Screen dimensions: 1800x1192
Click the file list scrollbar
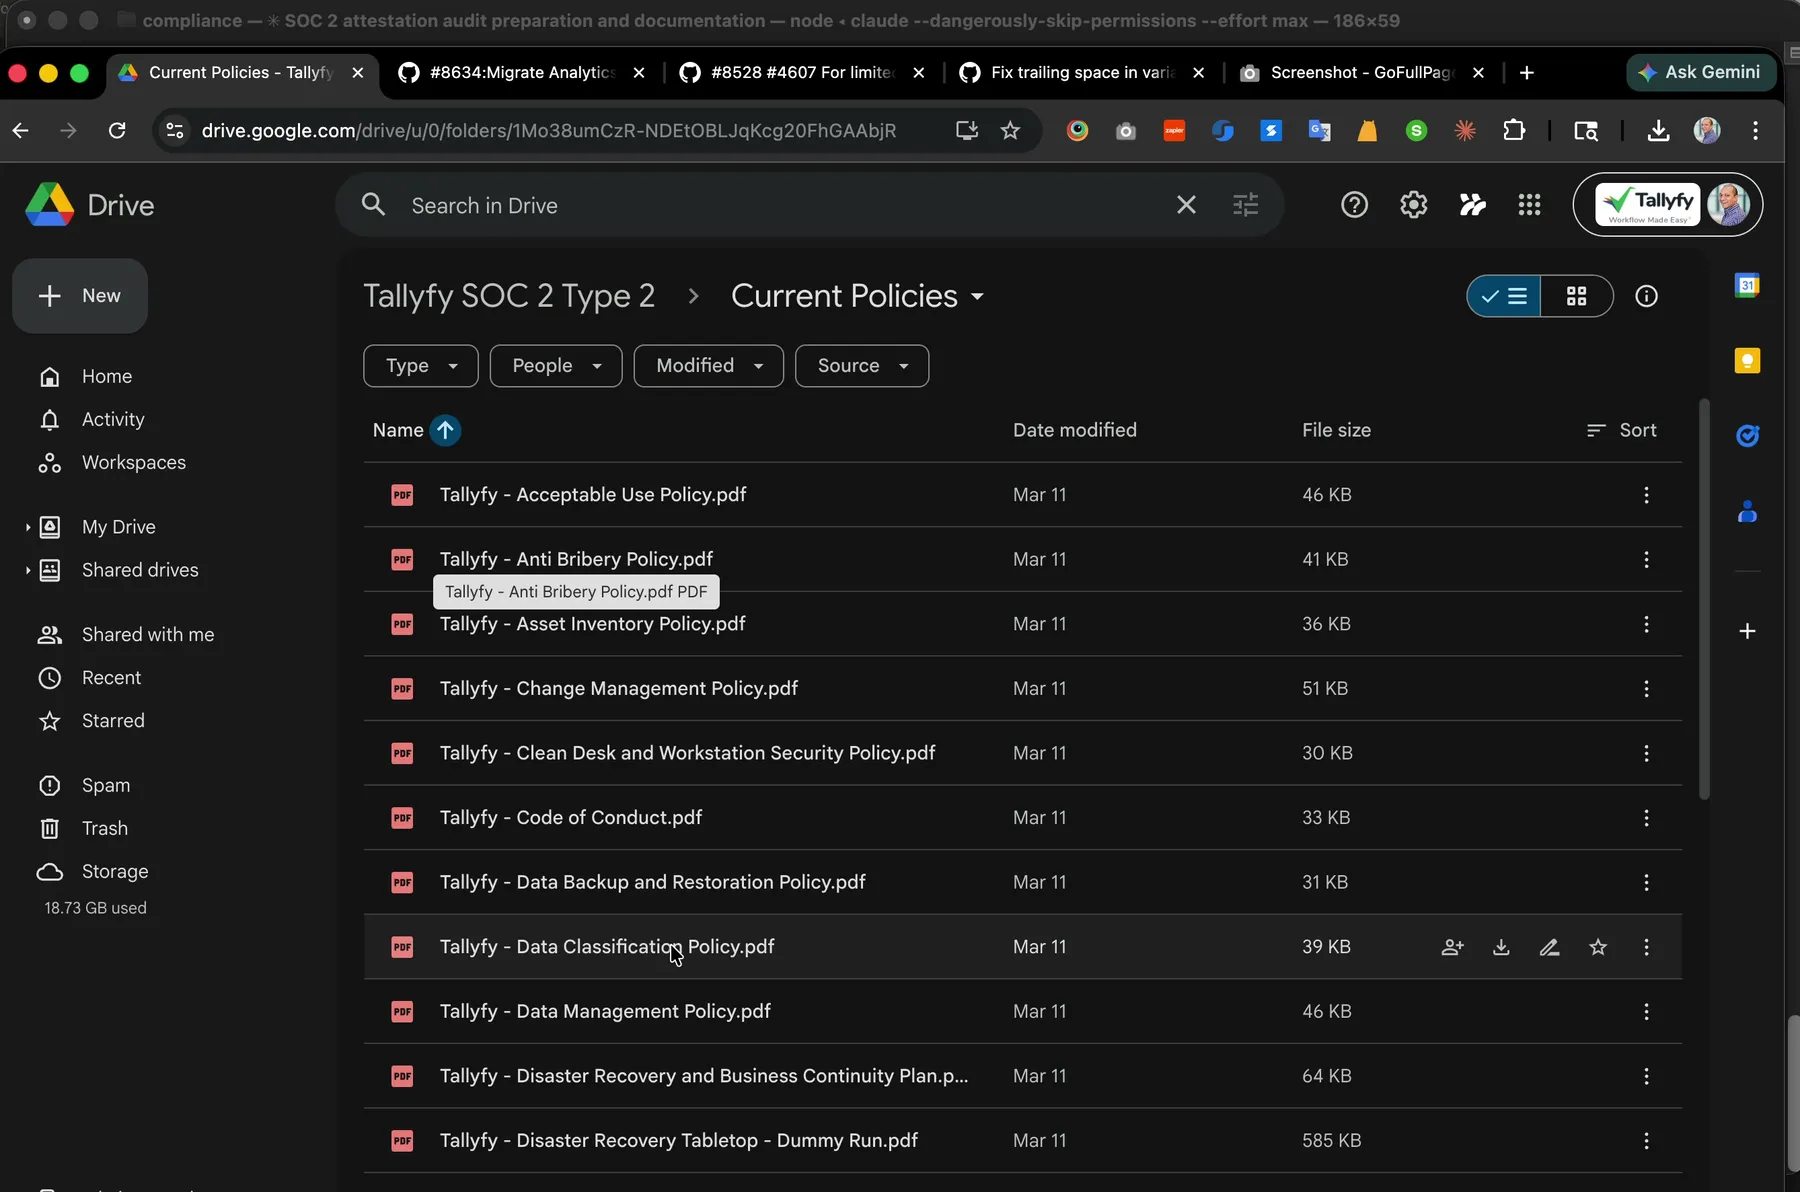[1704, 599]
